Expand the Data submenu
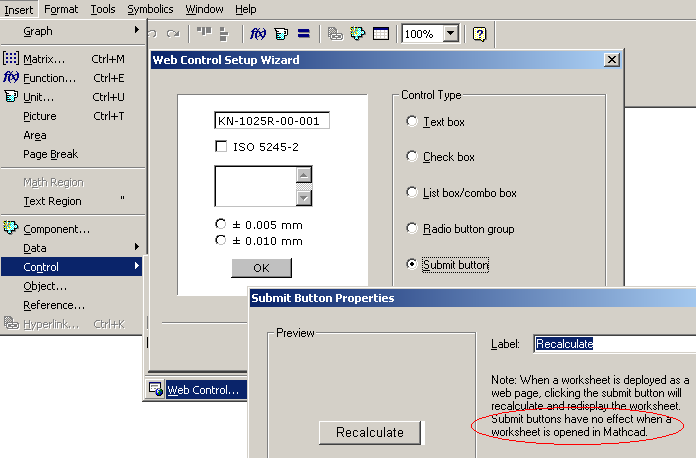 coord(73,248)
